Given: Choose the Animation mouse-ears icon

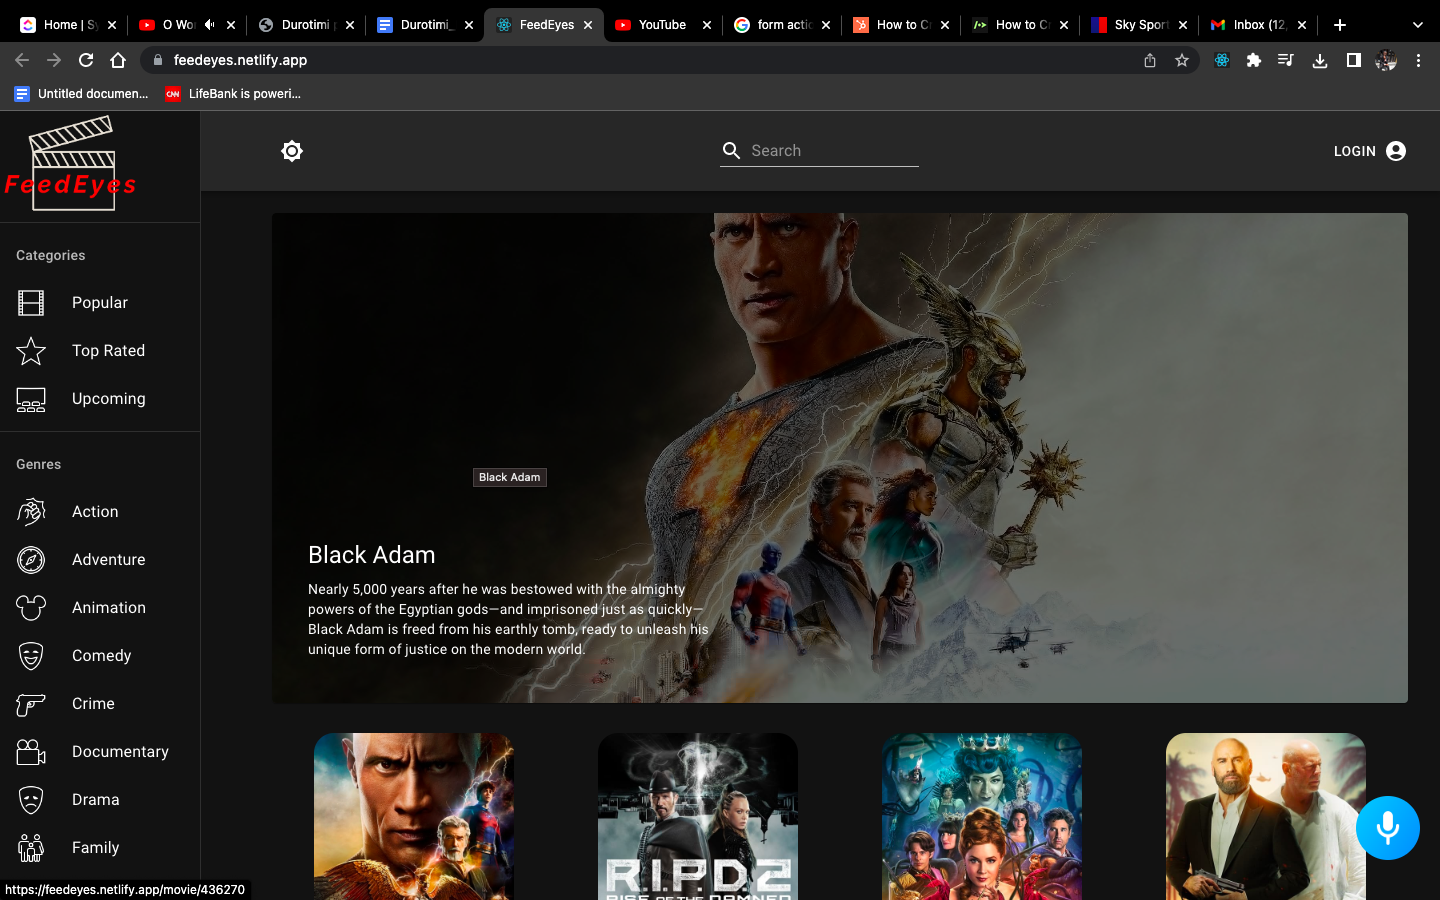Looking at the screenshot, I should click(x=31, y=608).
